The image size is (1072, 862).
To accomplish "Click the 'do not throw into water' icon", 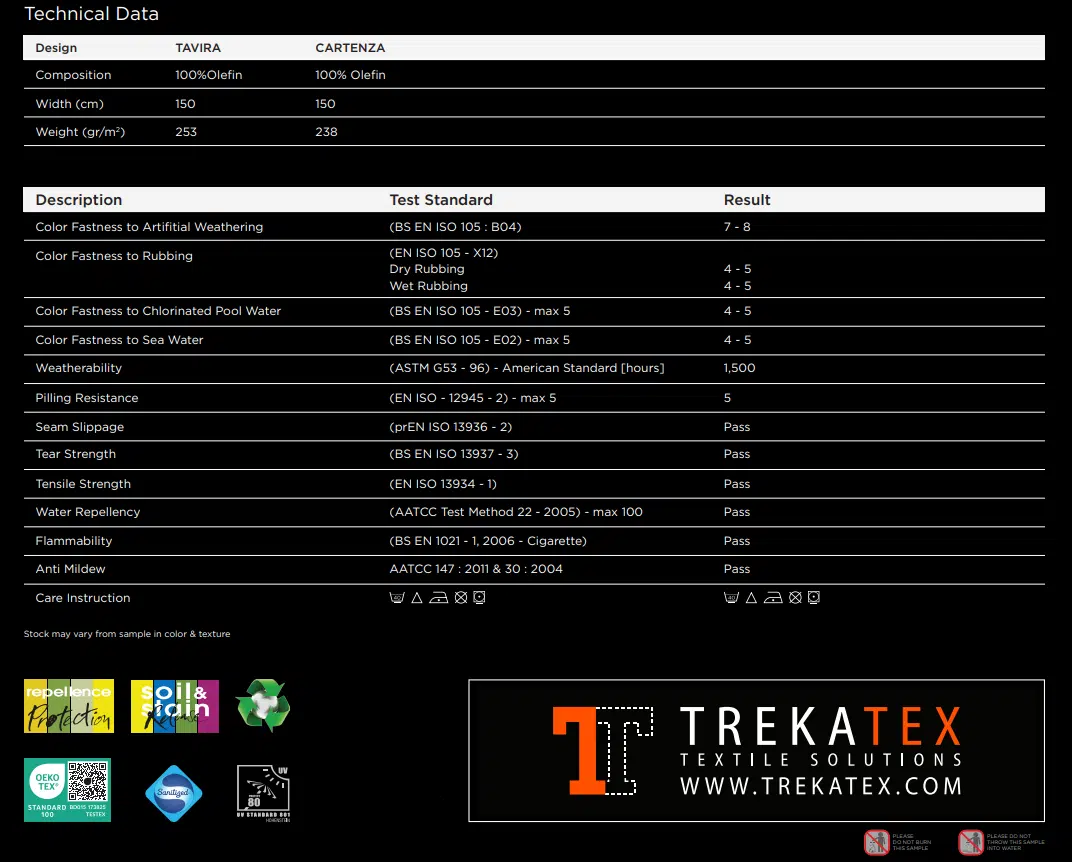I will pyautogui.click(x=970, y=842).
